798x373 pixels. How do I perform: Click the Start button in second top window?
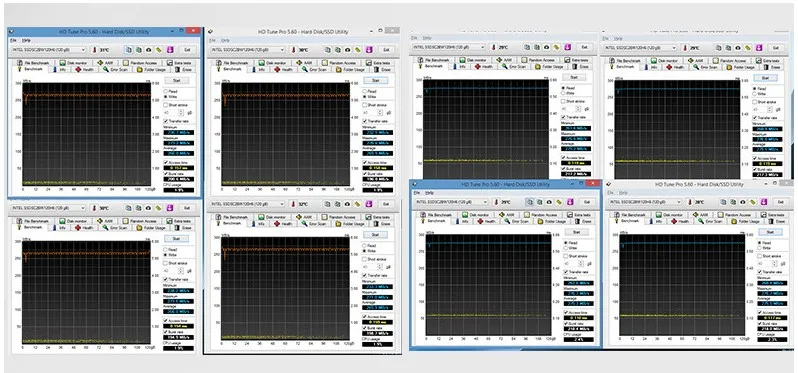(x=376, y=80)
